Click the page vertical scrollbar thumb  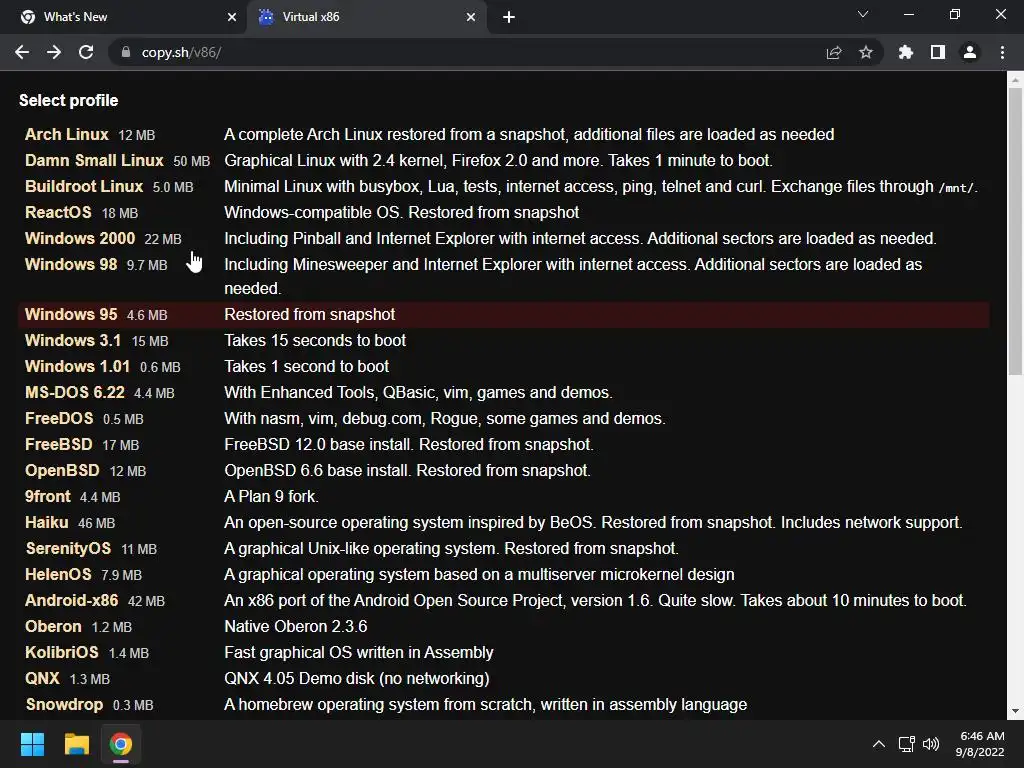pyautogui.click(x=1015, y=232)
